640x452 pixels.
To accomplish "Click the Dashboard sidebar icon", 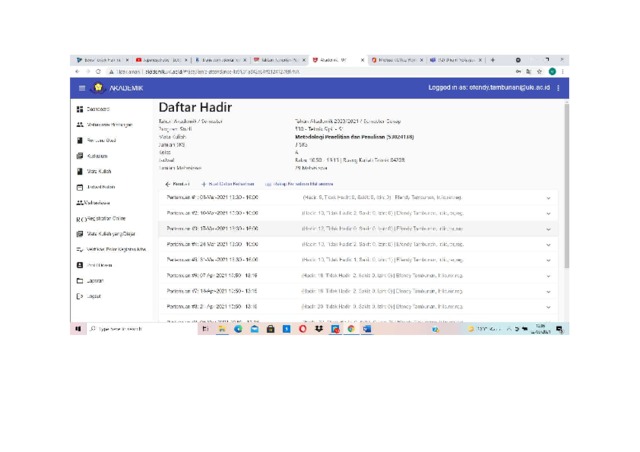I will (x=80, y=109).
